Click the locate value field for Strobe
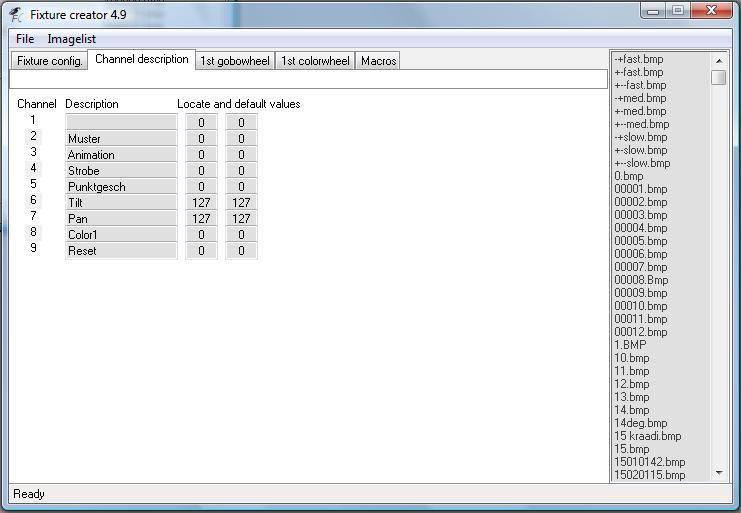Image resolution: width=741 pixels, height=513 pixels. tap(201, 171)
